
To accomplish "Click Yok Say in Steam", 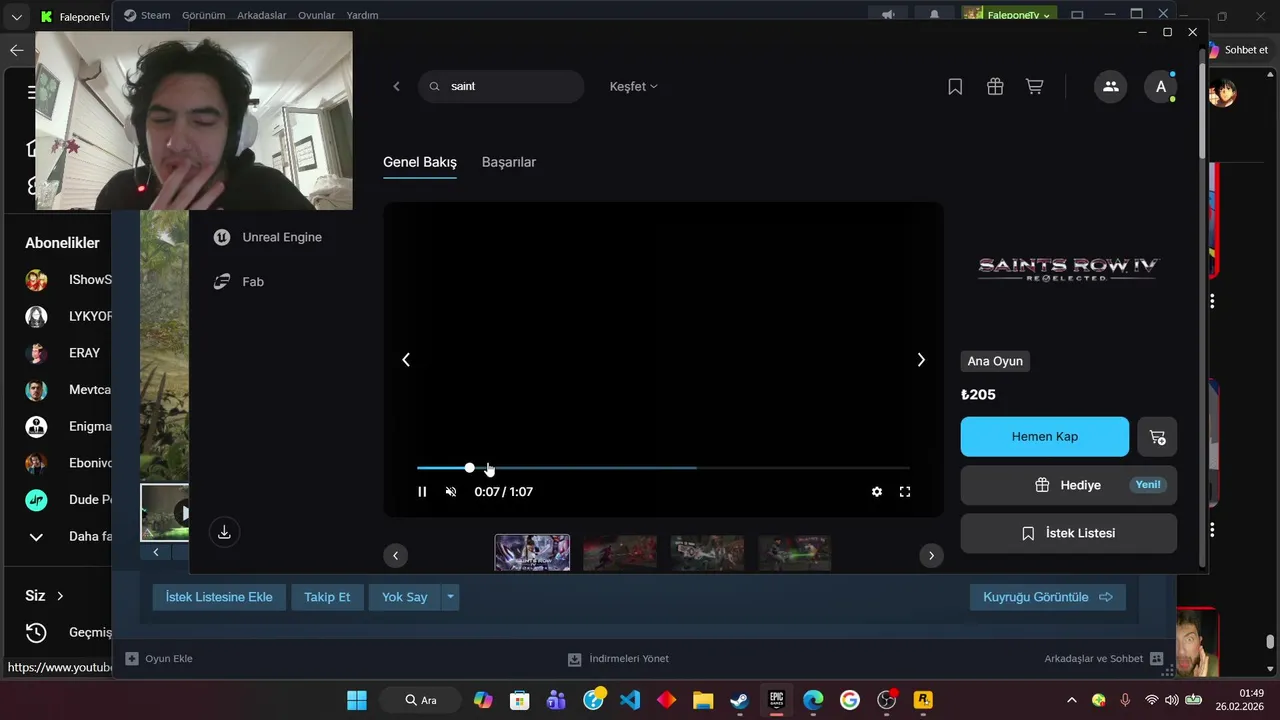I will 405,597.
